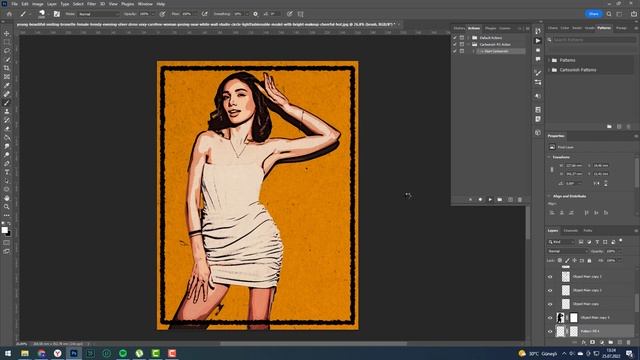Viewport: 640px width, 360px height.
Task: Open smoothing options gear icon
Action: [255, 14]
